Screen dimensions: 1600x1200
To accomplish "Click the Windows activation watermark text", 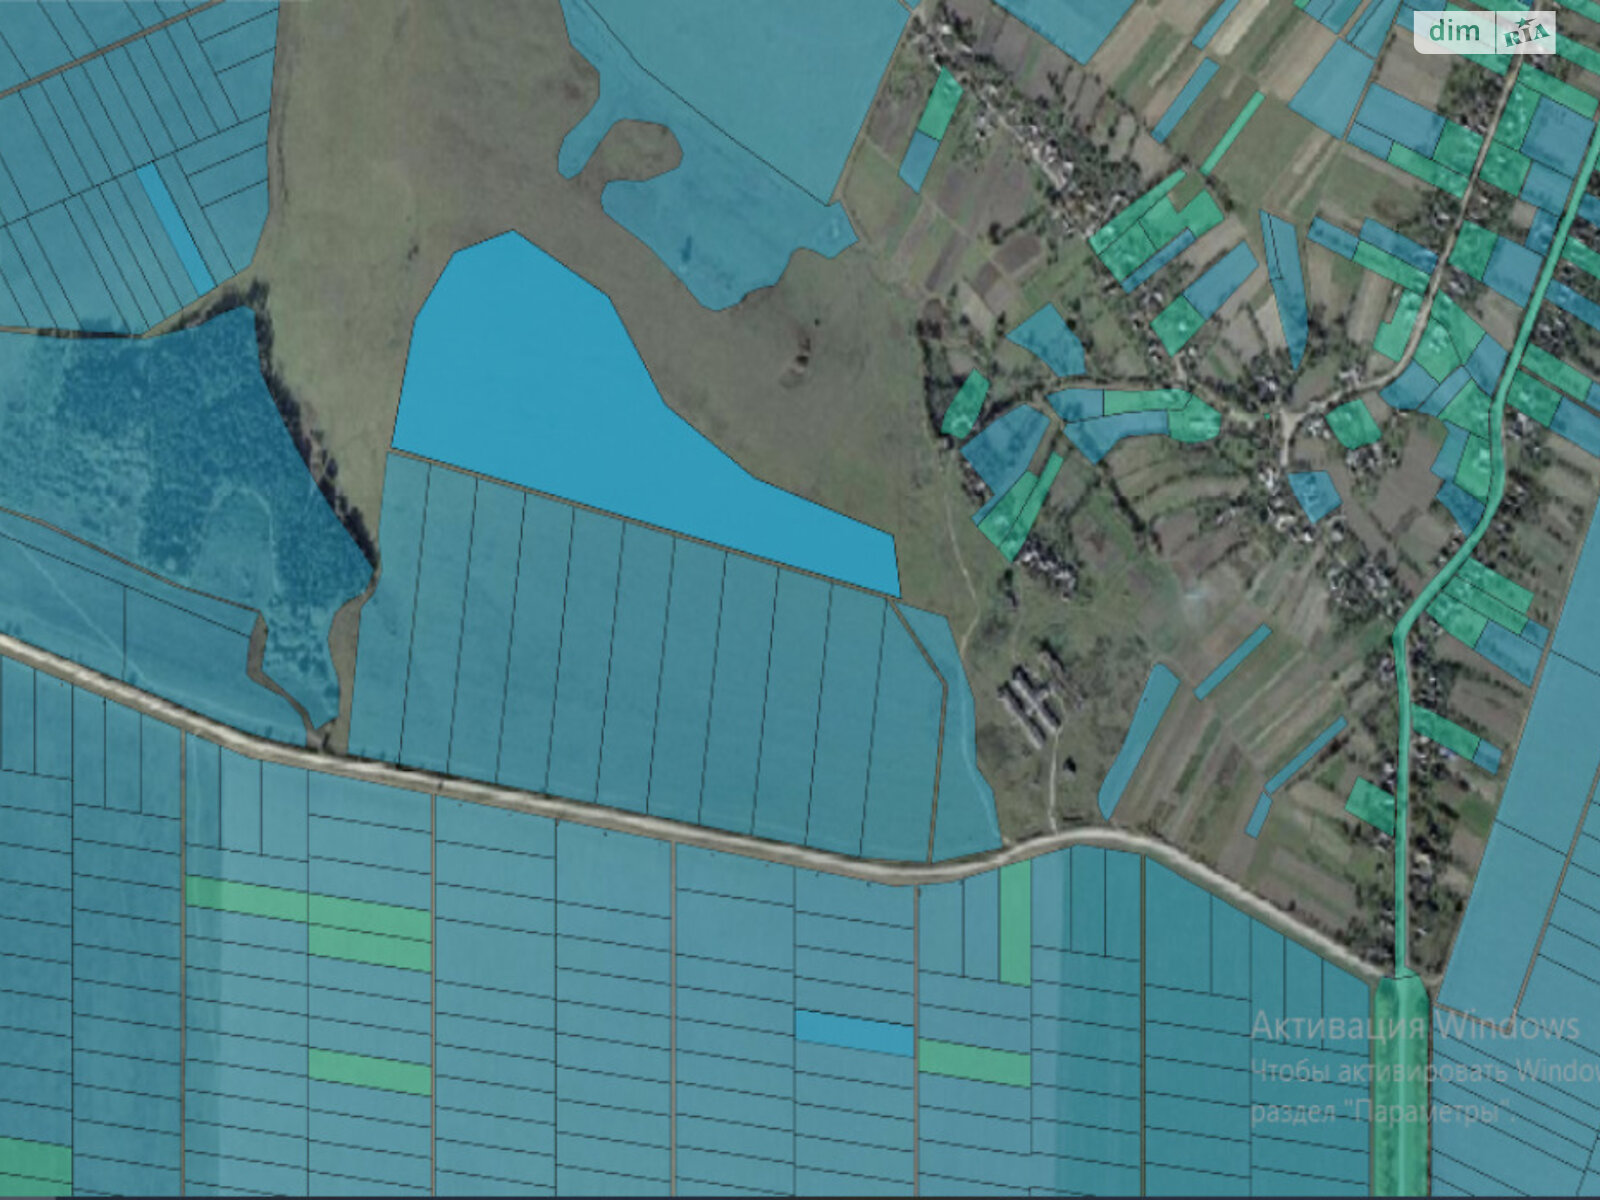I will [1415, 1027].
